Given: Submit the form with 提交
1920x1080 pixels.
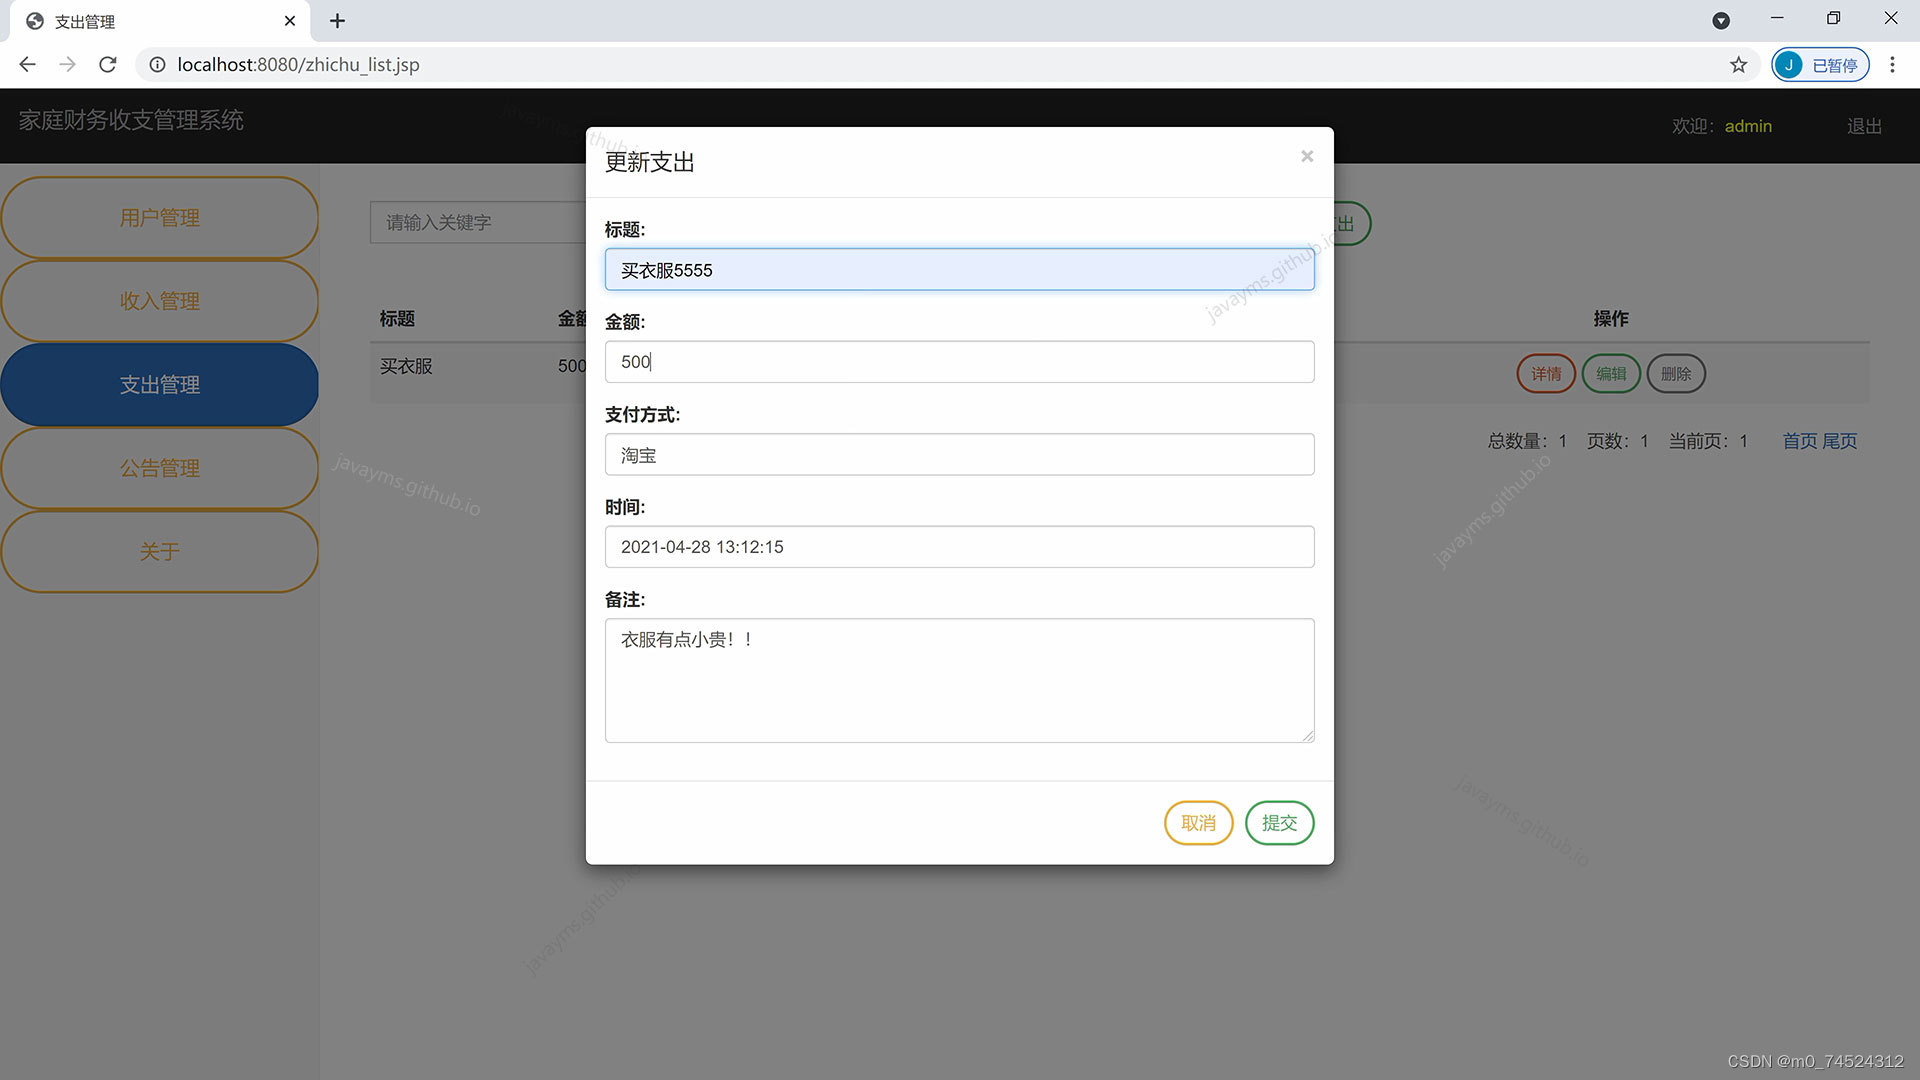Looking at the screenshot, I should 1279,823.
